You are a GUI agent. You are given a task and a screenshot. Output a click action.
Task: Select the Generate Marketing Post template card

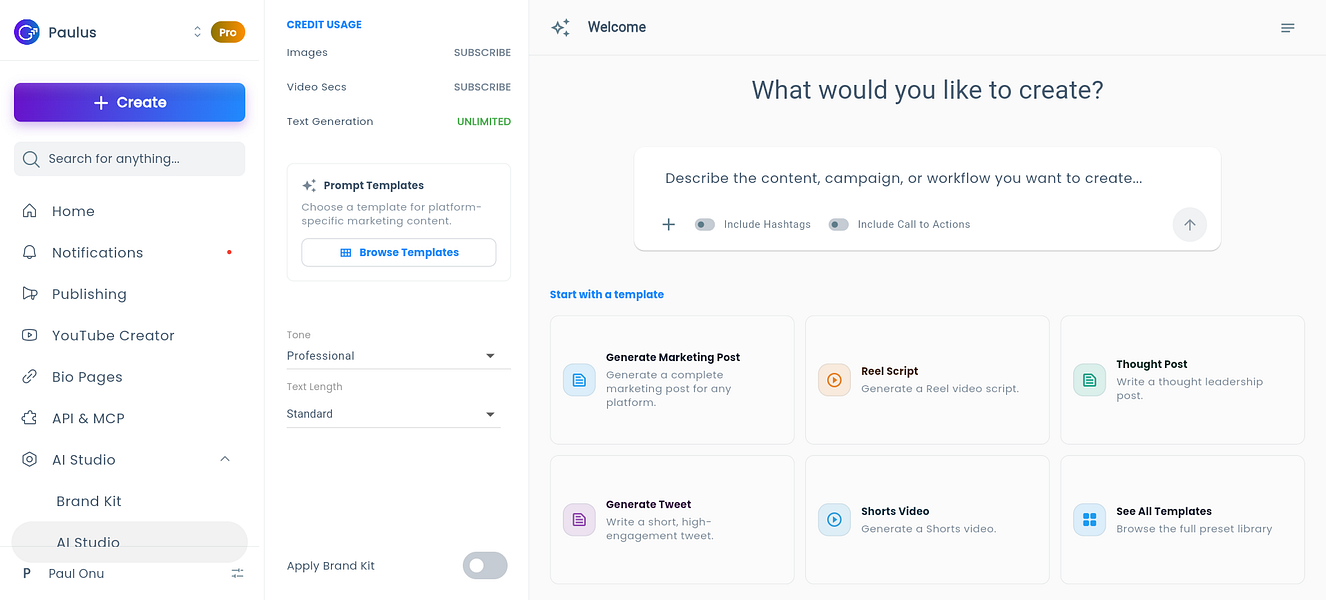(672, 380)
